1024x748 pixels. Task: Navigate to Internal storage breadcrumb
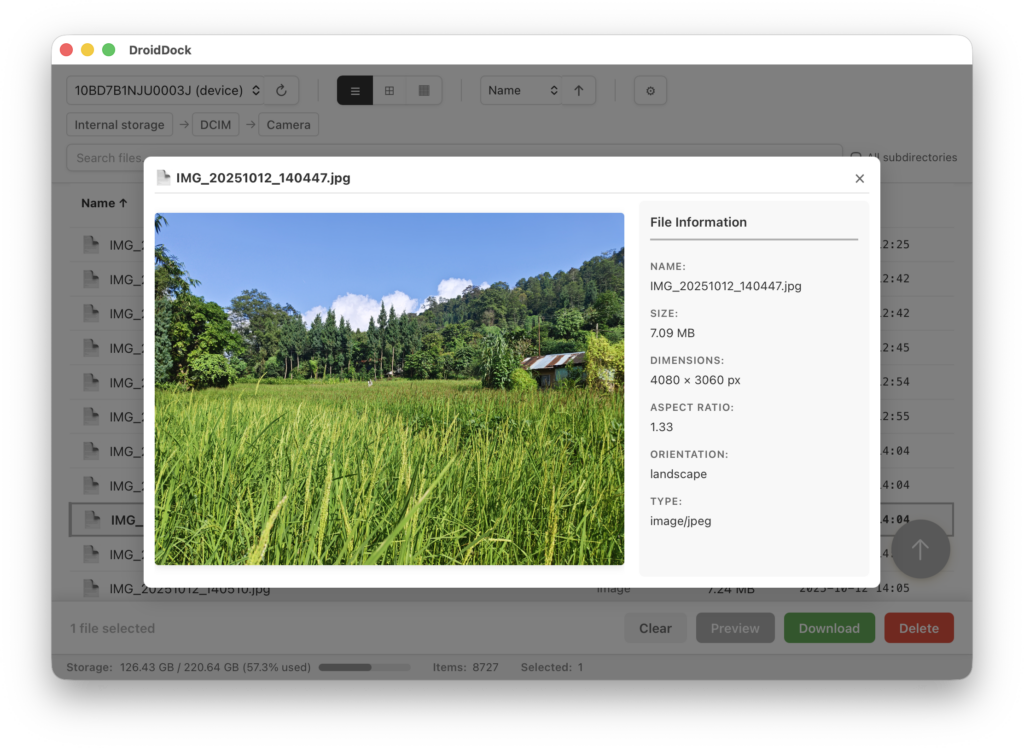coord(119,125)
